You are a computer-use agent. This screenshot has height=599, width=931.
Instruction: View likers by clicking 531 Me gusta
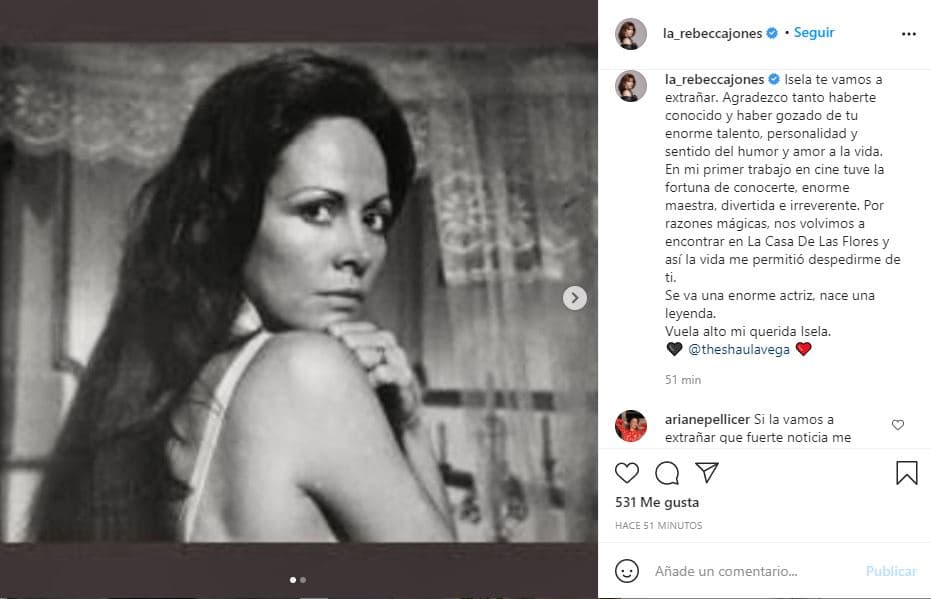[x=657, y=502]
